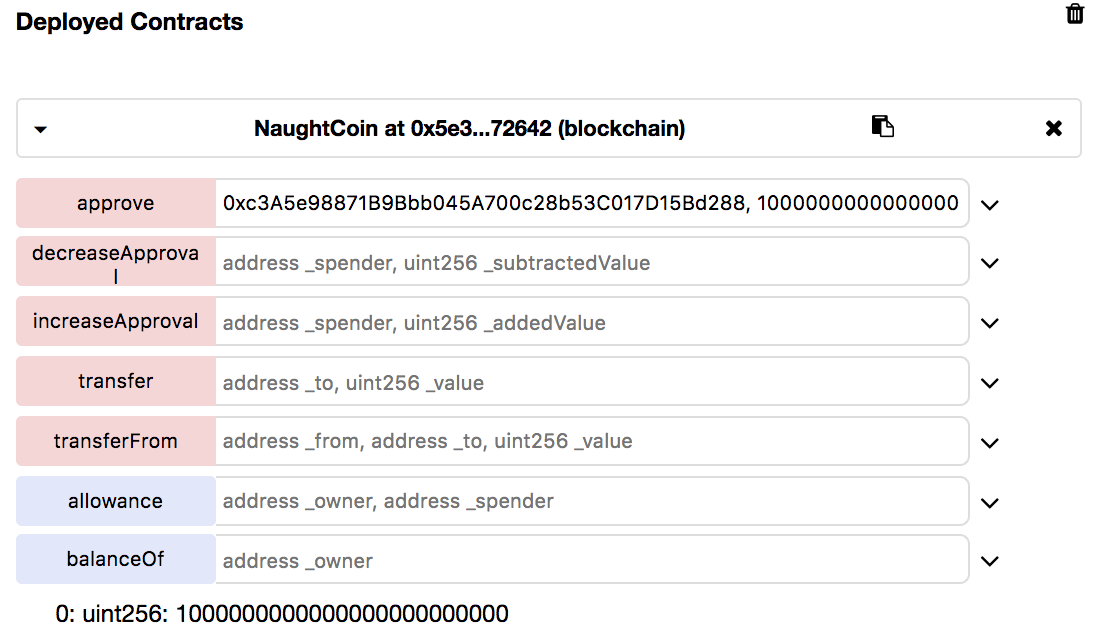This screenshot has width=1106, height=642.
Task: Expand the increaseApproval parameter fields
Action: pos(990,324)
